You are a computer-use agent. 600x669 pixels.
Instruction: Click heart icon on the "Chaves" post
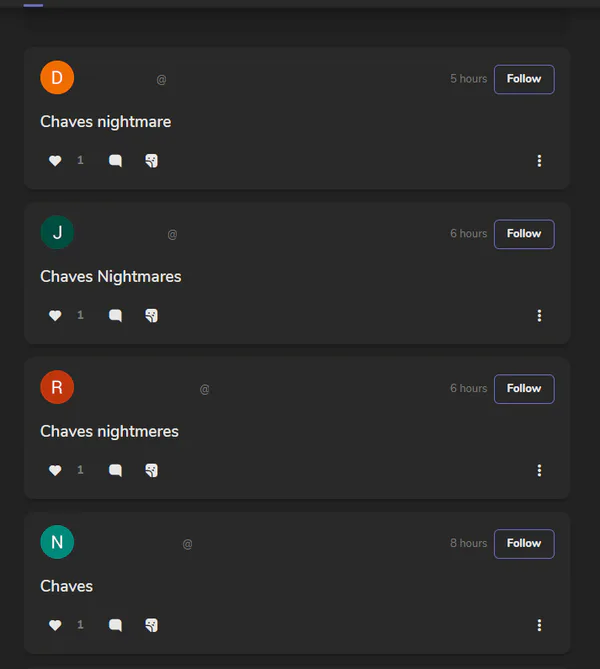55,626
